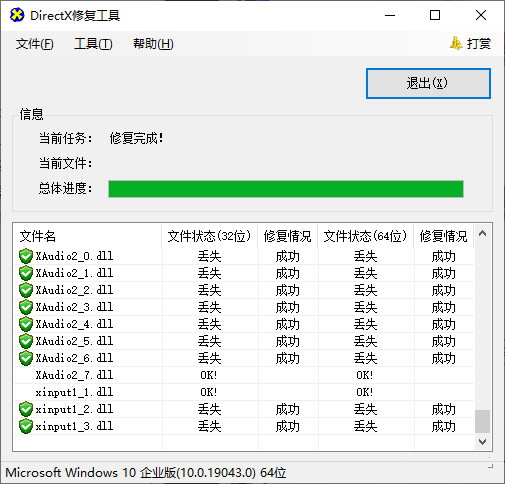Click 64位 成功 result of XAudio2_5.dll
The width and height of the screenshot is (505, 484).
coord(443,341)
